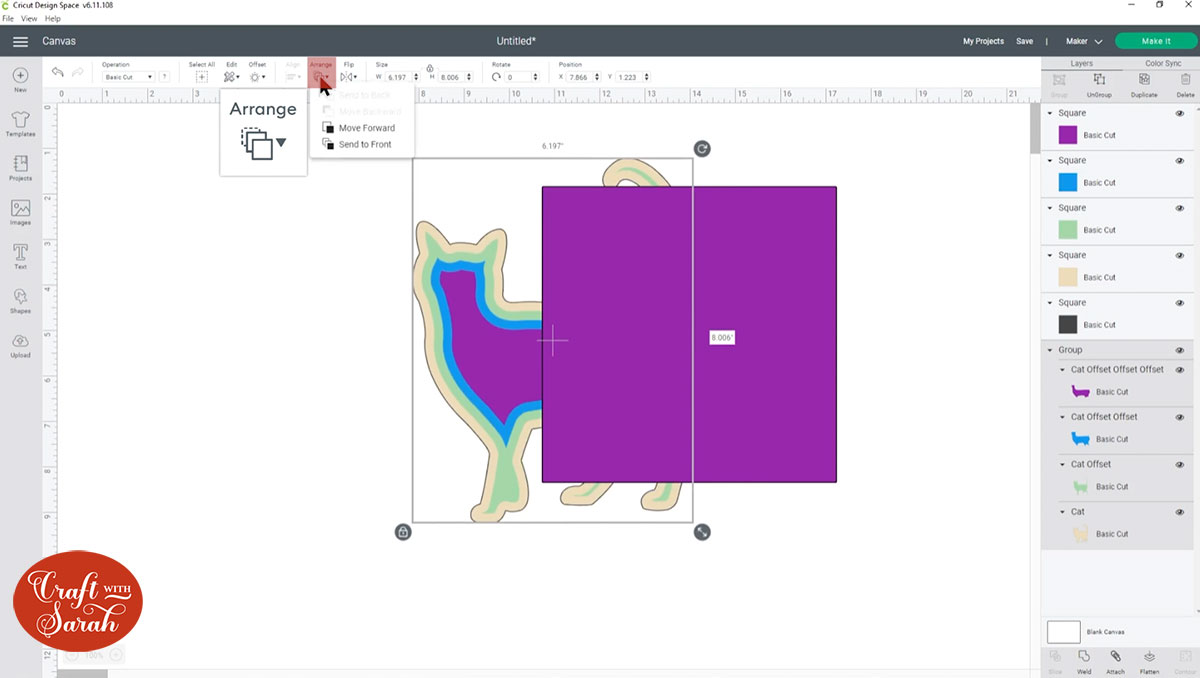The height and width of the screenshot is (678, 1200).
Task: Open the Projects panel
Action: tap(20, 168)
